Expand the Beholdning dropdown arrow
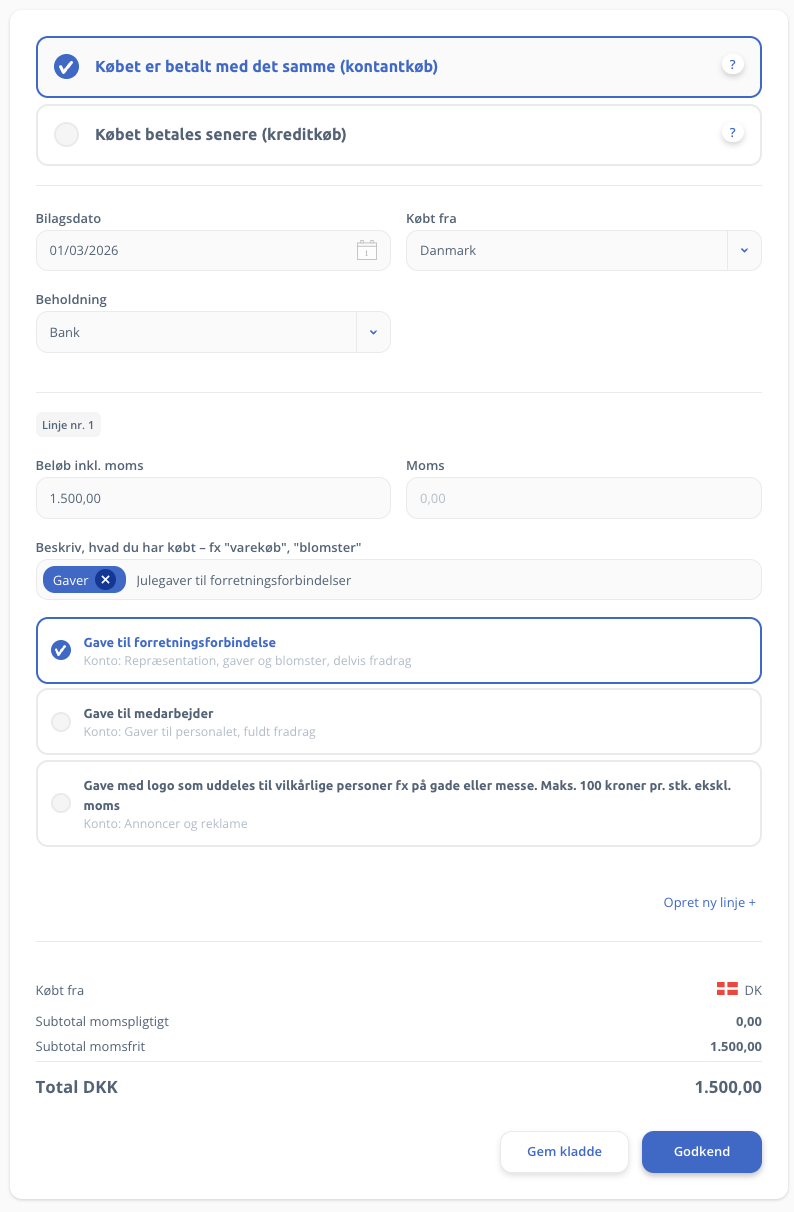The height and width of the screenshot is (1212, 794). 373,333
